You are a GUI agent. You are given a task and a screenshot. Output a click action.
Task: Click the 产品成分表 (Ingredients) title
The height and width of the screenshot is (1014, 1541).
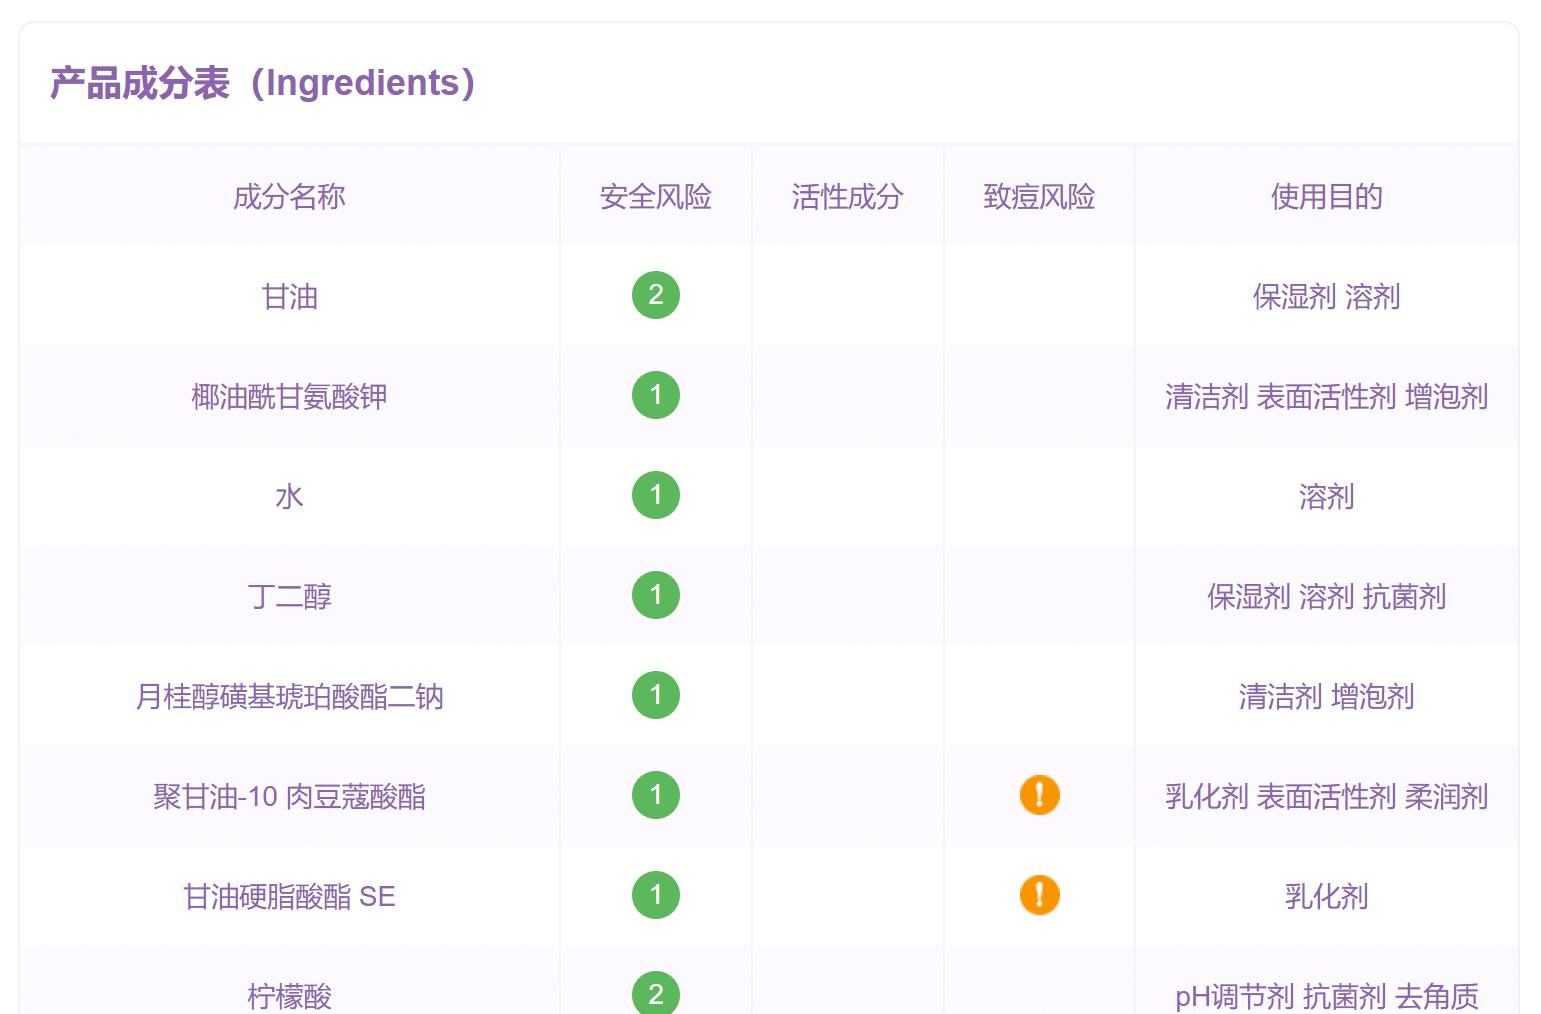260,84
